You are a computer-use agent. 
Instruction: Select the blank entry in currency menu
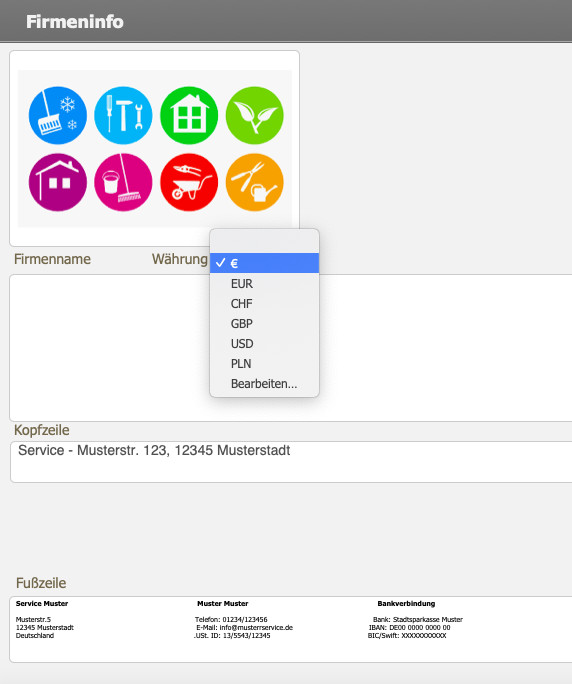tap(264, 243)
